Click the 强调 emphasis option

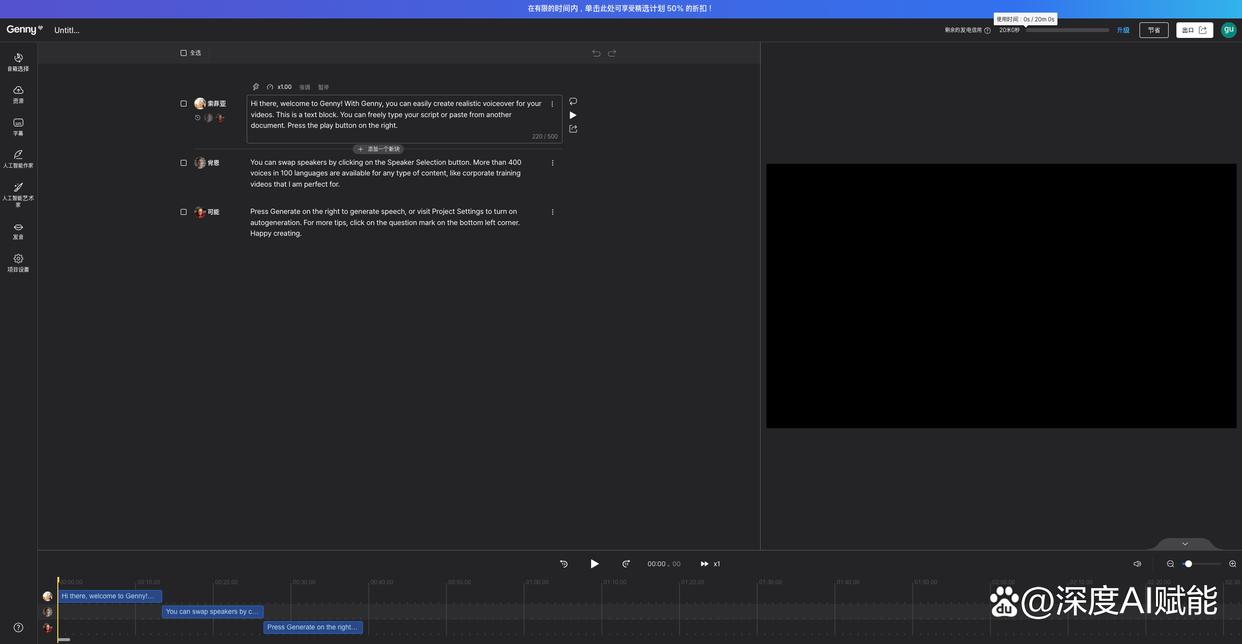pyautogui.click(x=305, y=87)
